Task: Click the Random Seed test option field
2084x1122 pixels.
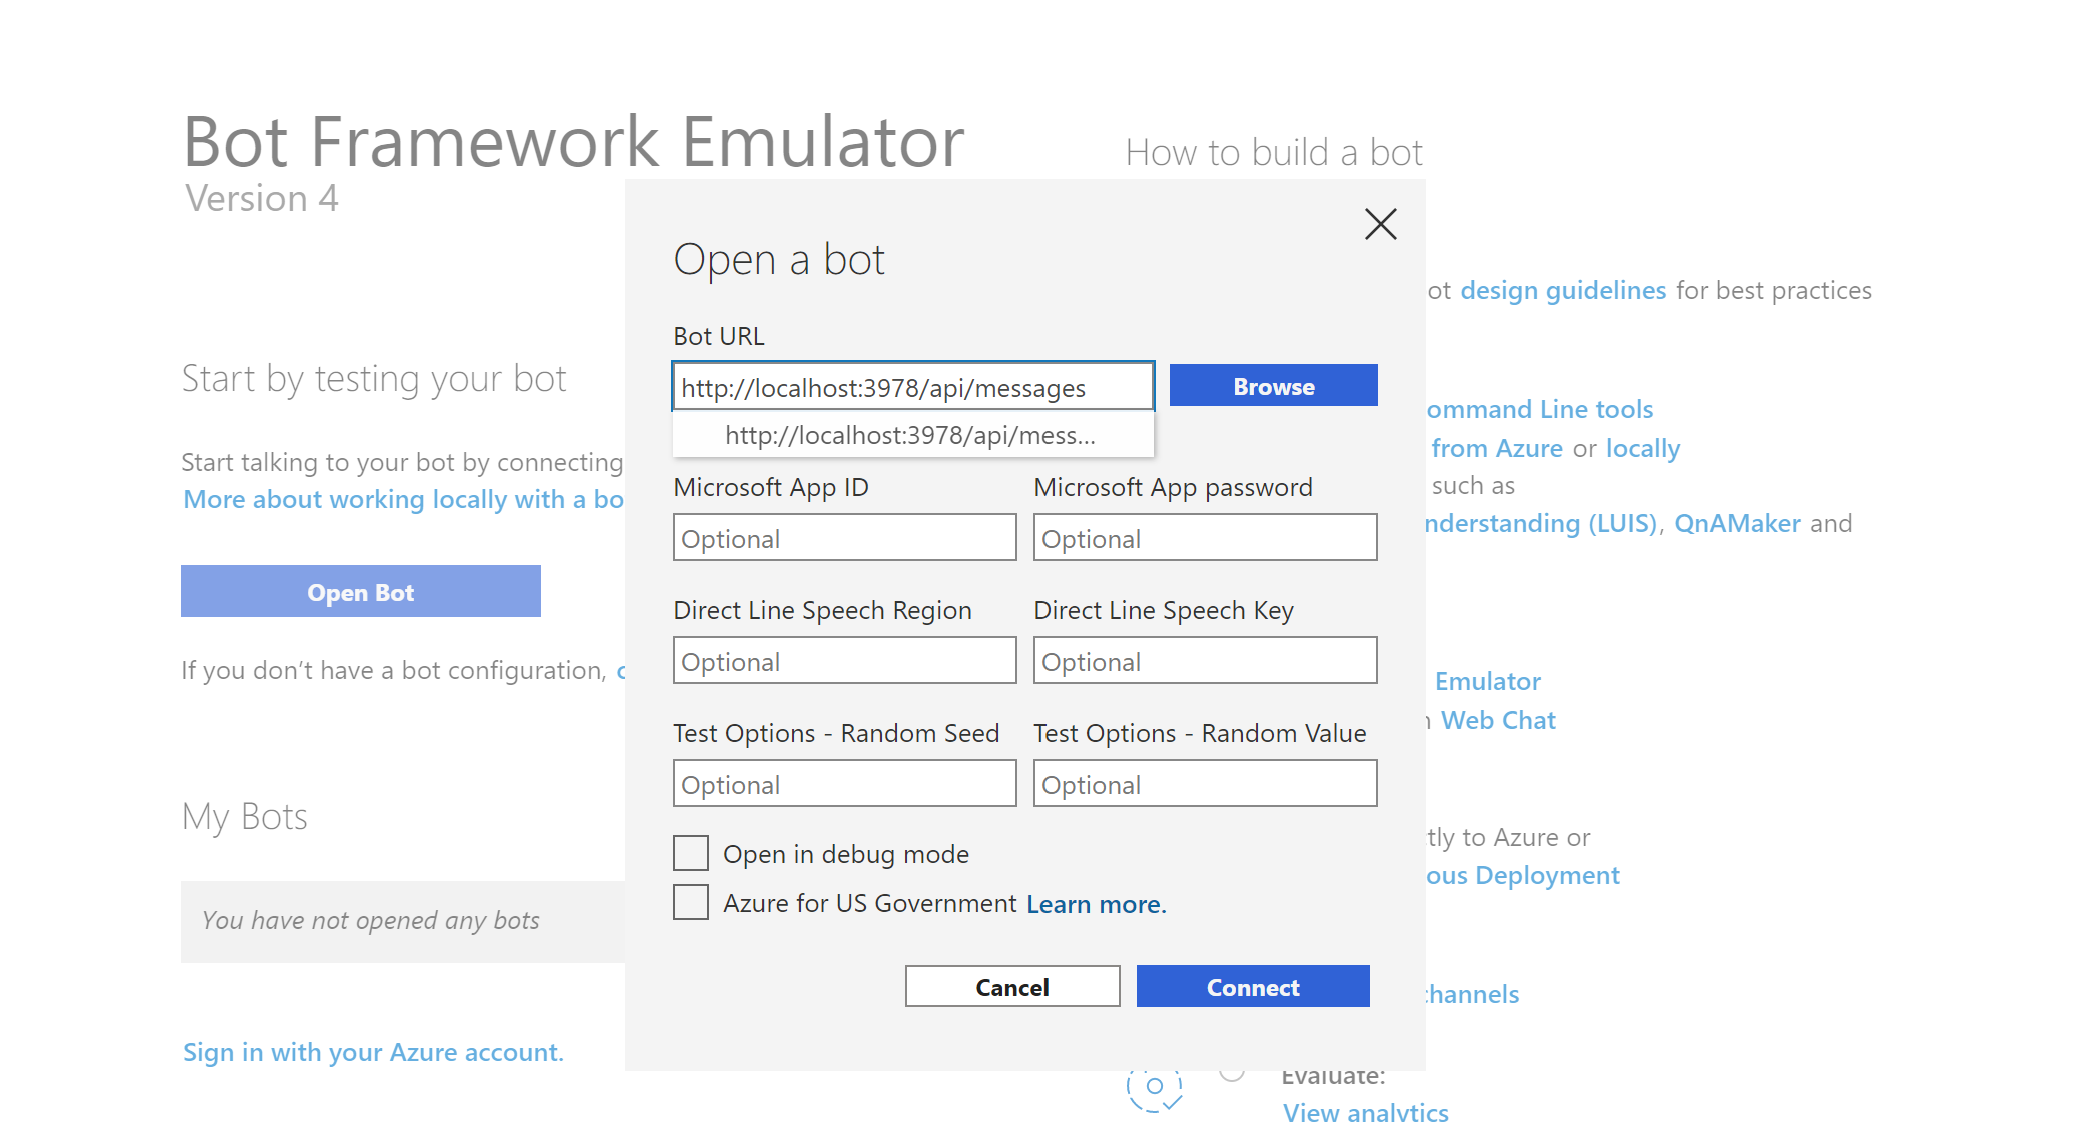Action: [x=844, y=784]
